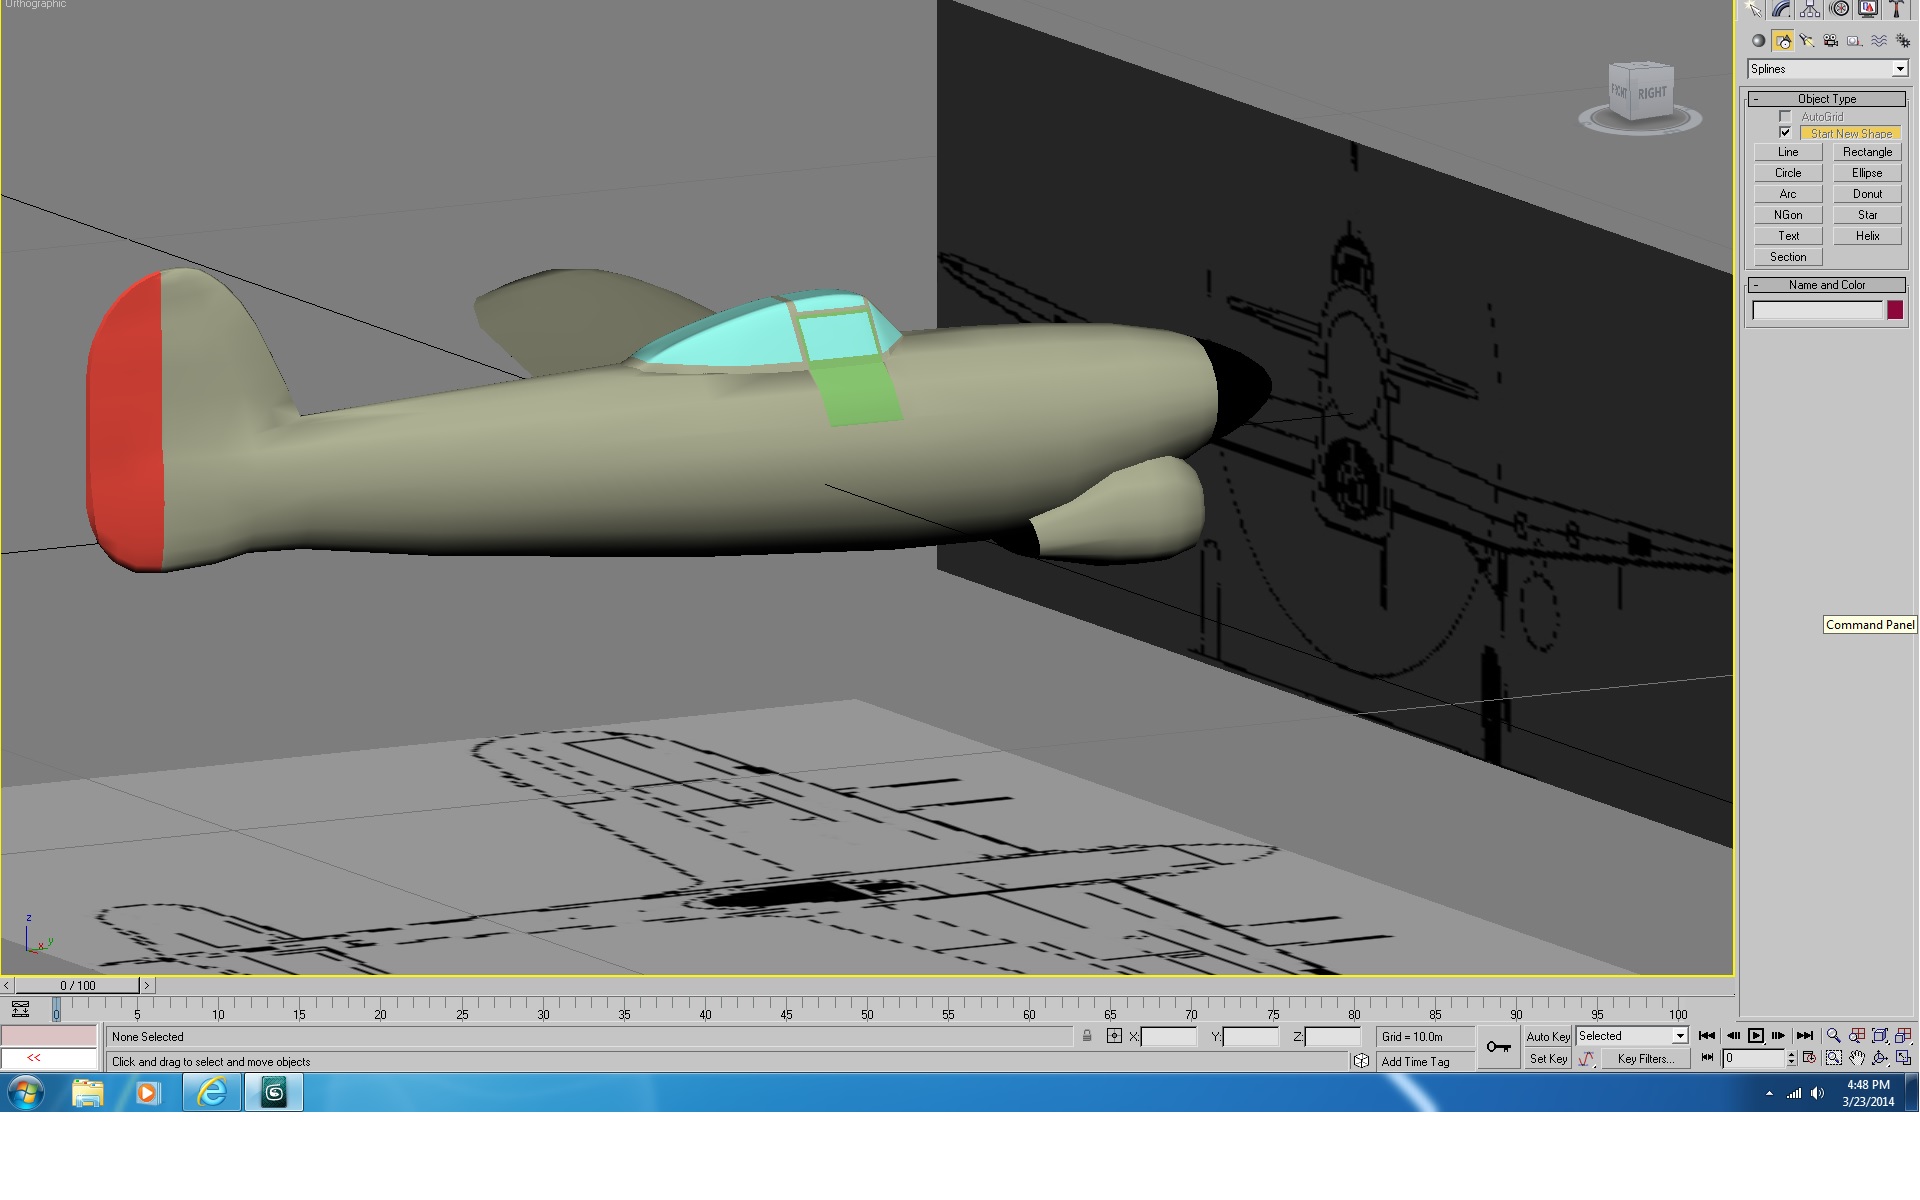Go to end frame

pos(1804,1036)
